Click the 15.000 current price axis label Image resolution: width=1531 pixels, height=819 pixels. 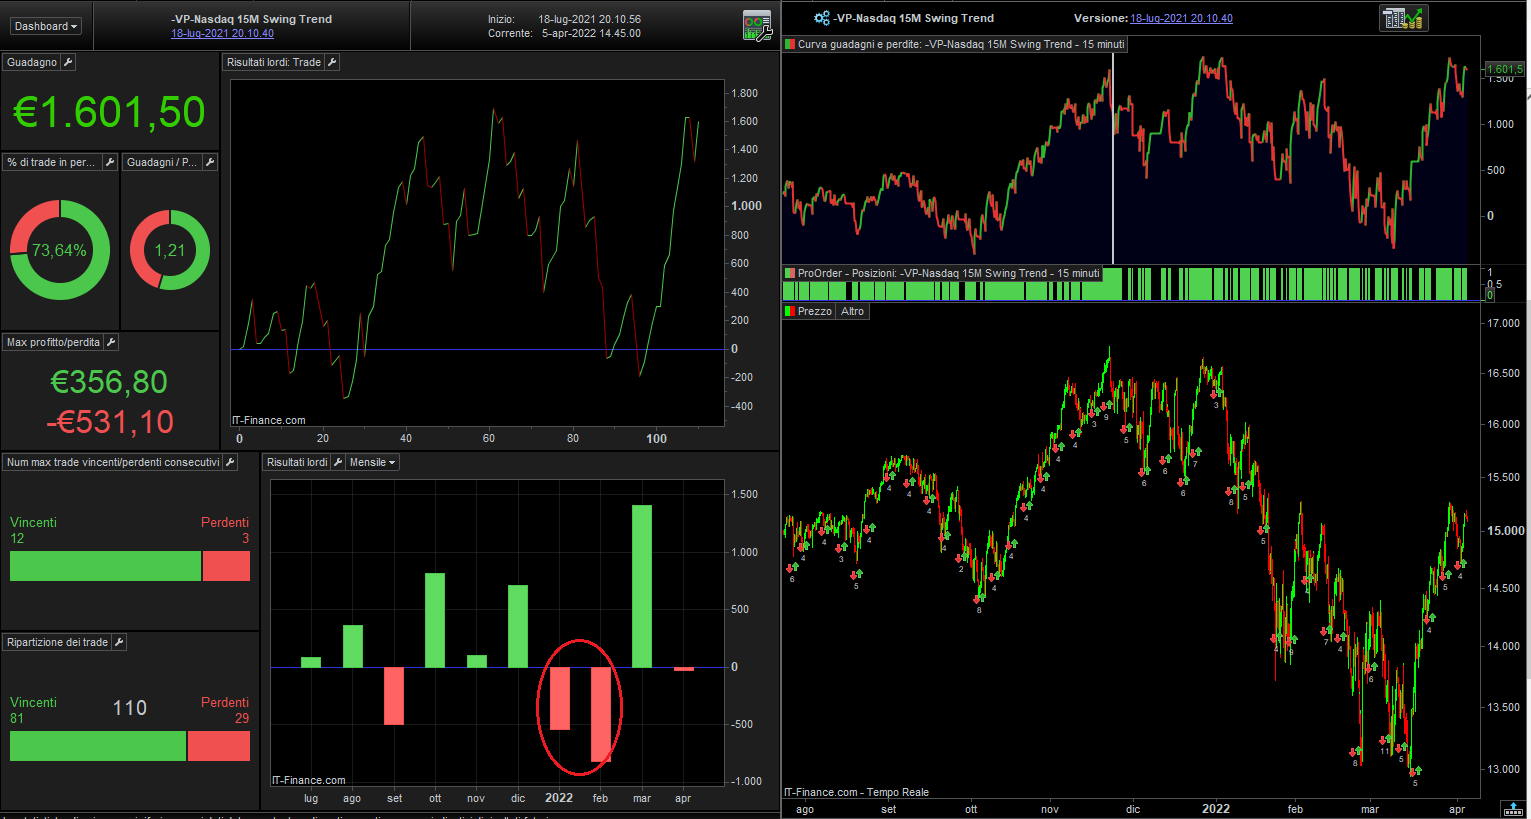[1506, 531]
